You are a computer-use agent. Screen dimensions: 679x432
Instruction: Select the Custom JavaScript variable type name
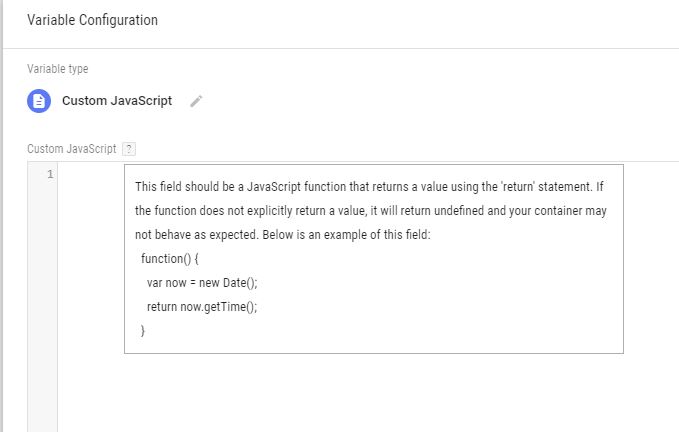coord(117,101)
